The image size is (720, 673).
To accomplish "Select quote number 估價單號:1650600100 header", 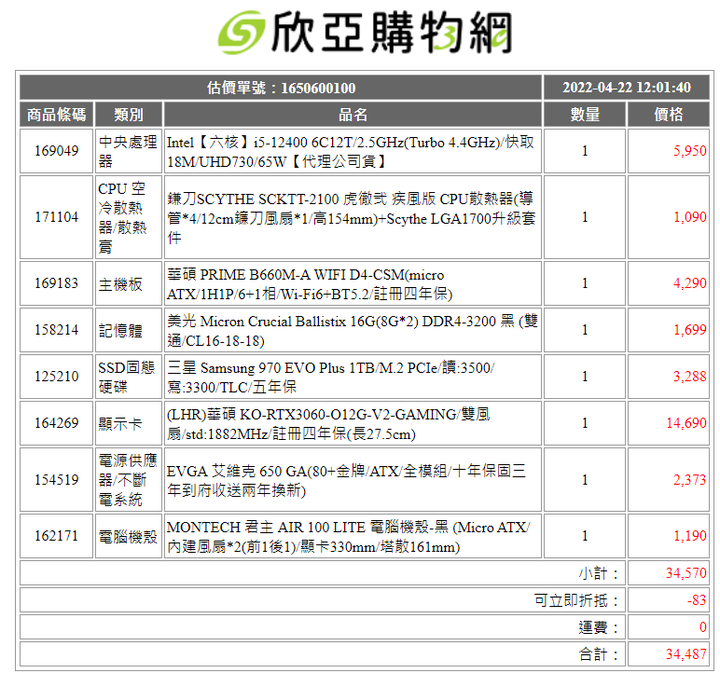I will (281, 87).
